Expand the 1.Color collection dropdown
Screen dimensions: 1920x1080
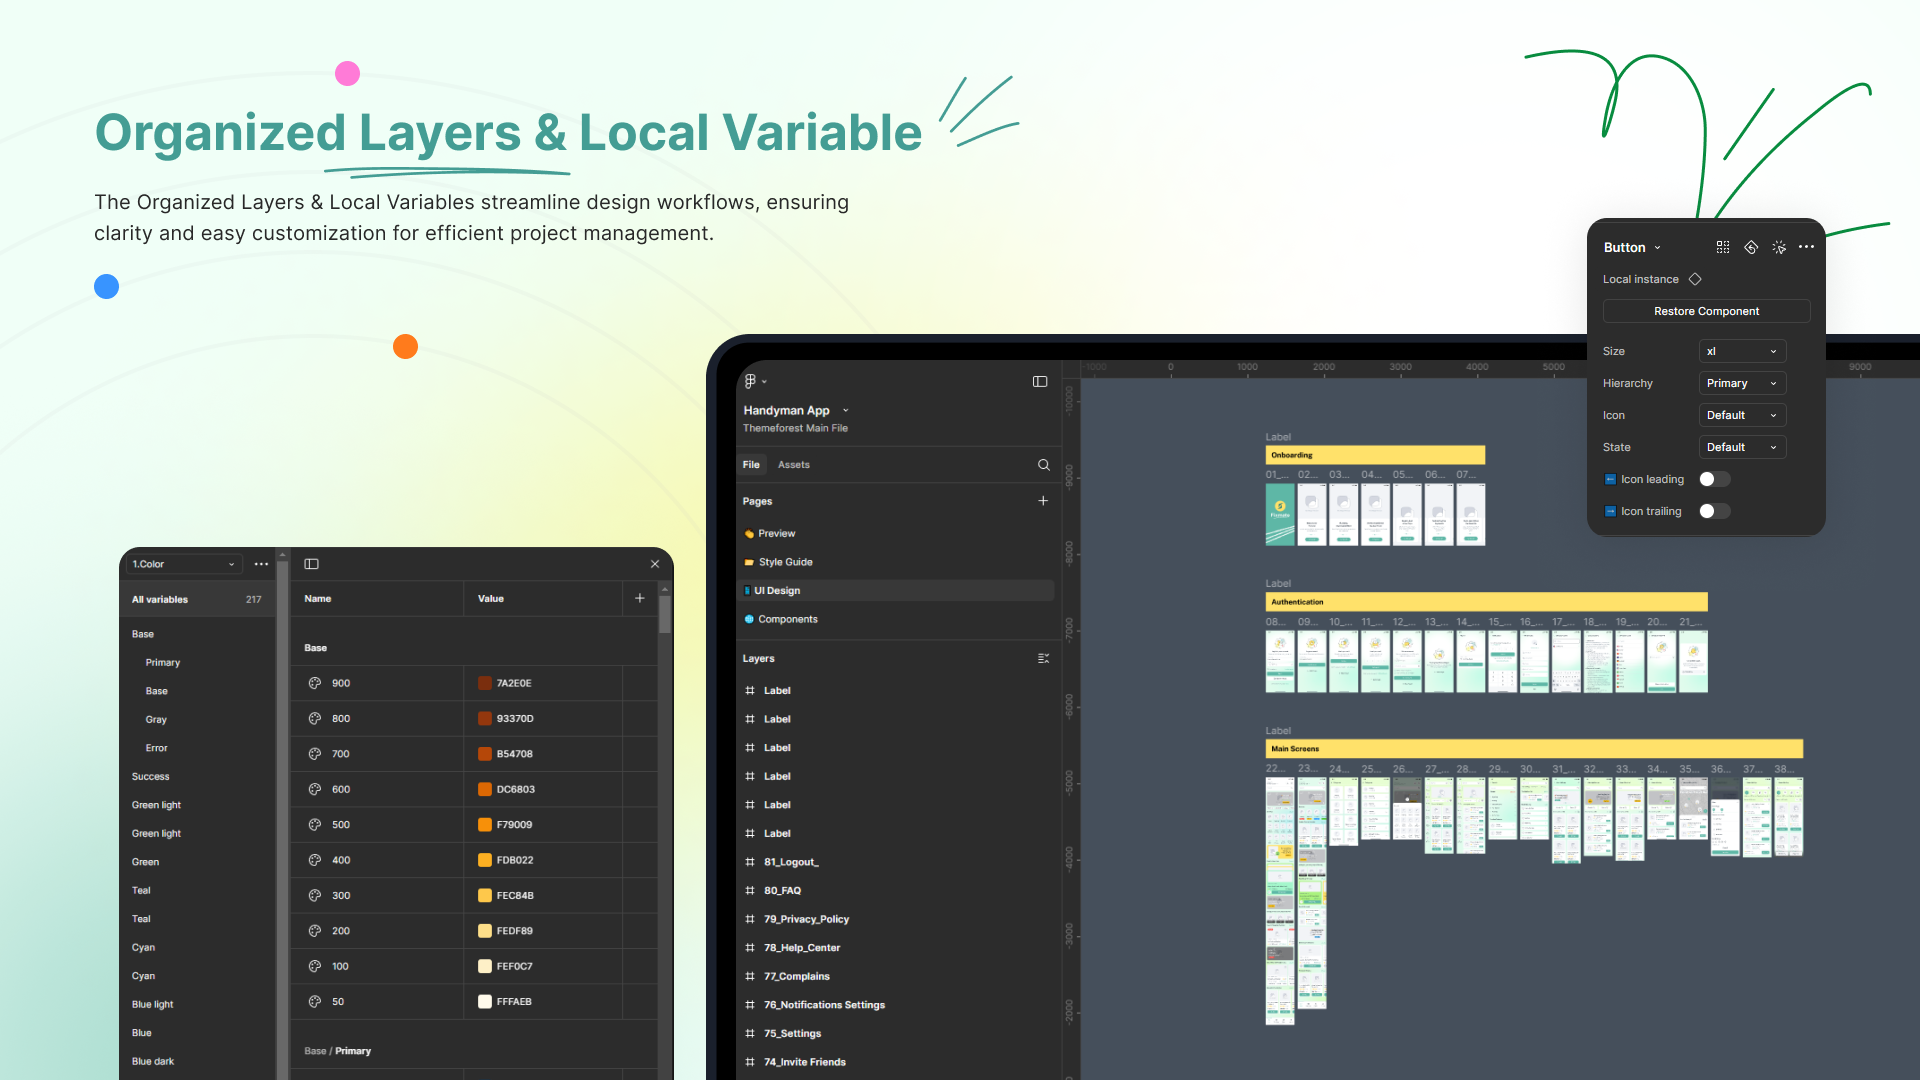[x=184, y=564]
